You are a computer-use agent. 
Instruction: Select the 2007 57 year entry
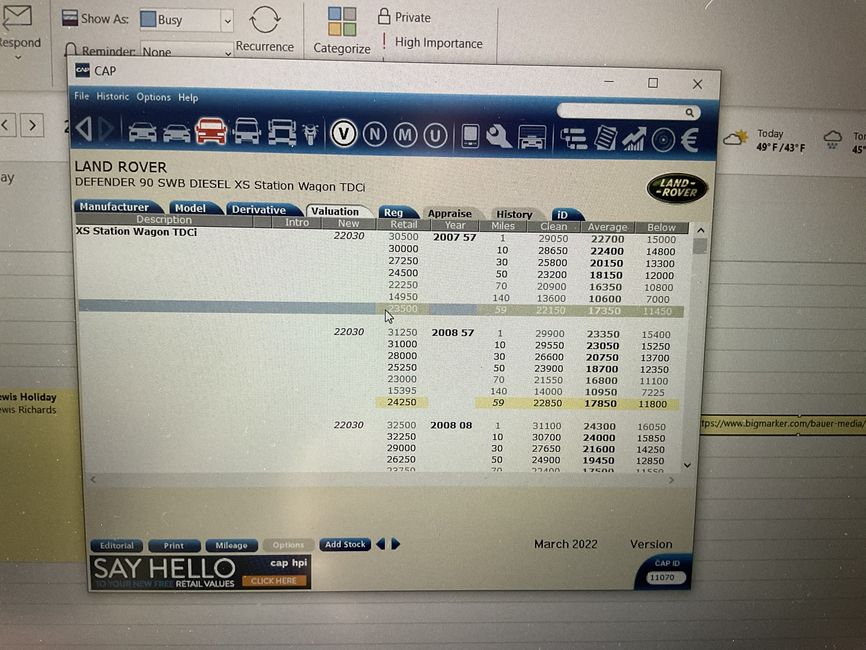click(454, 237)
